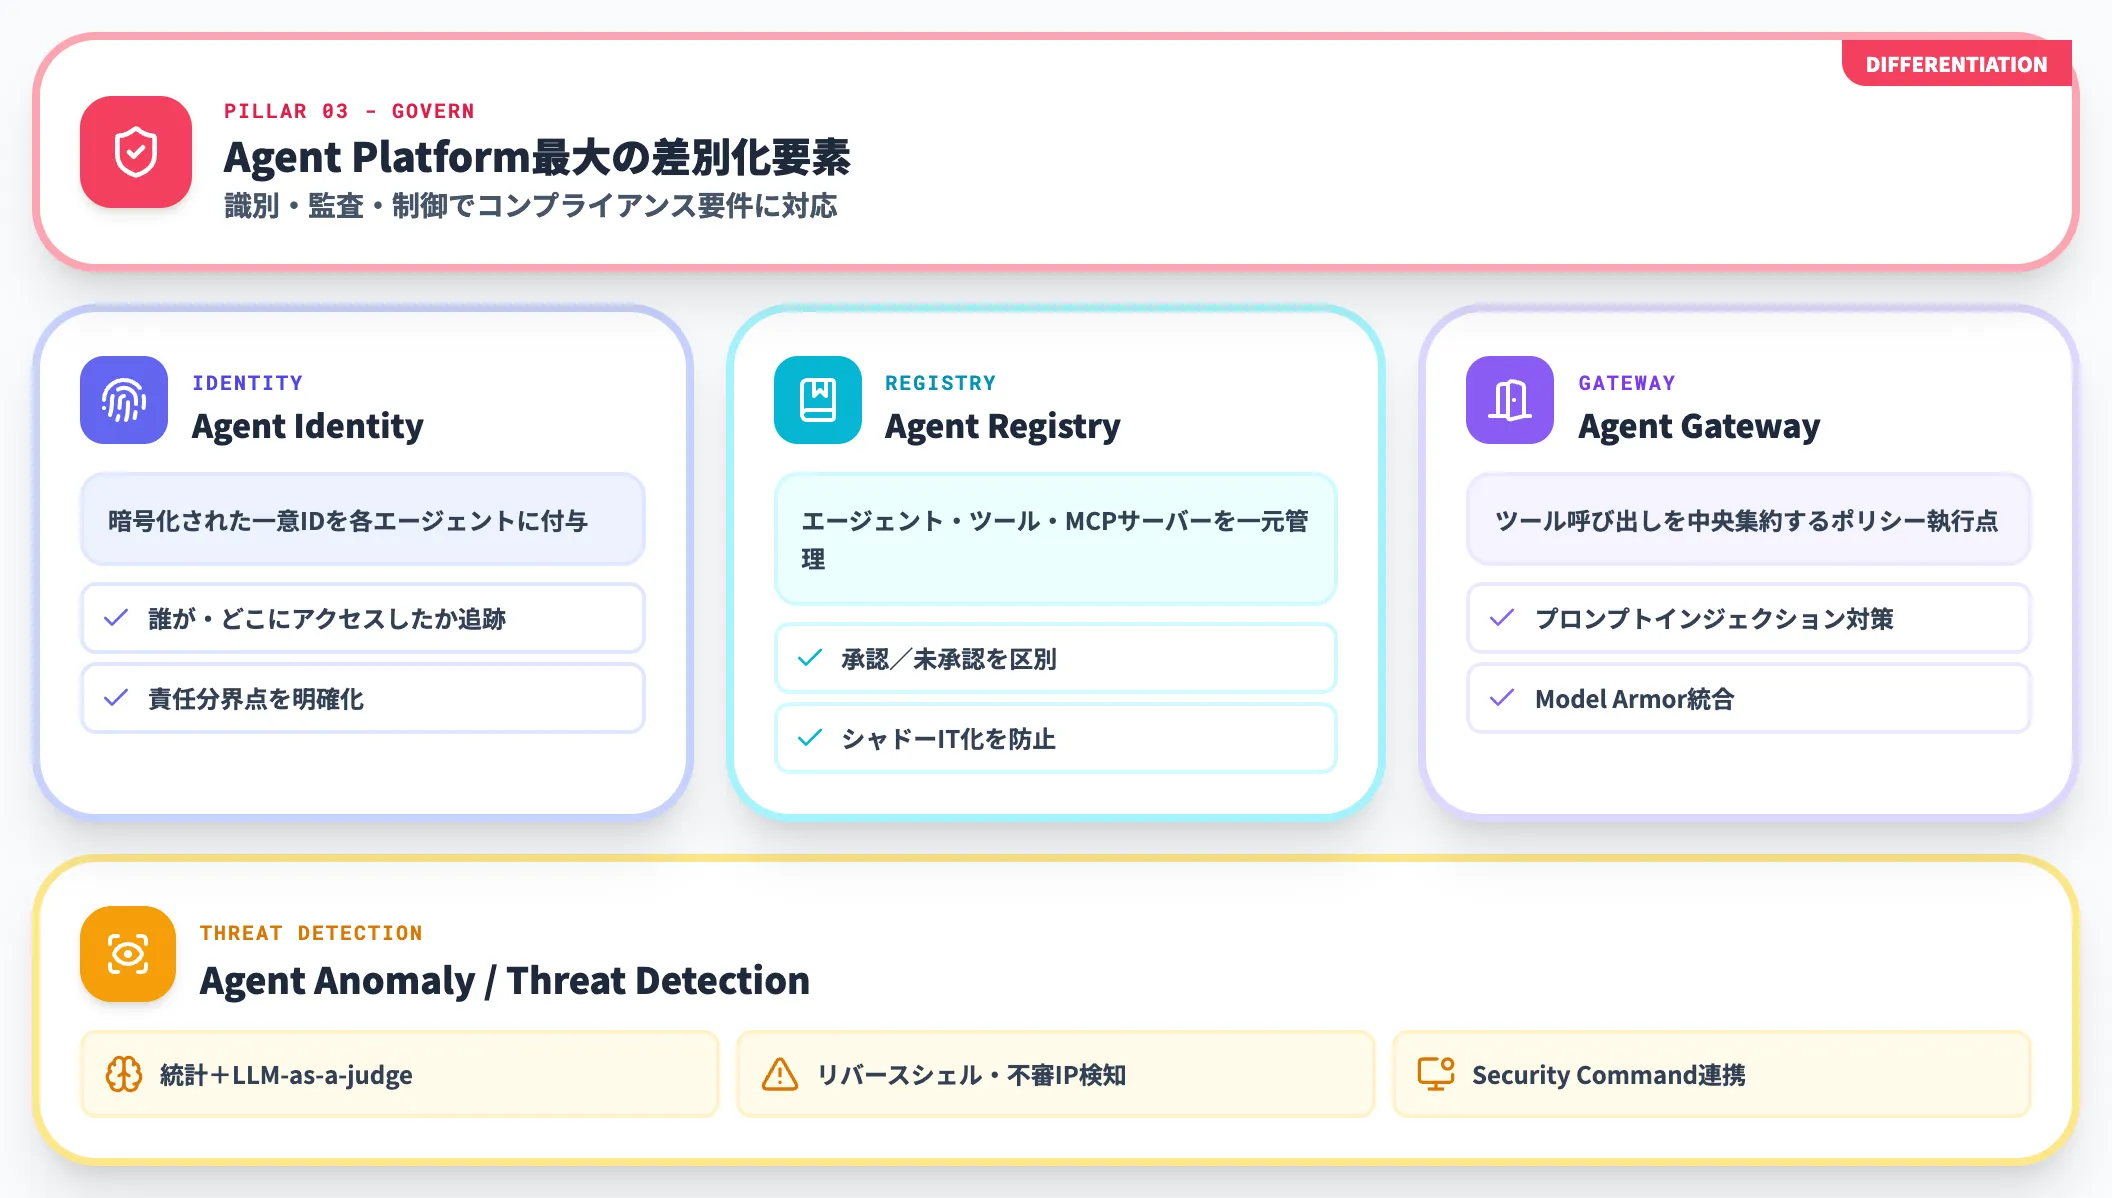The image size is (2112, 1198).
Task: Click the DIFFERENTIATION badge
Action: click(x=1955, y=64)
